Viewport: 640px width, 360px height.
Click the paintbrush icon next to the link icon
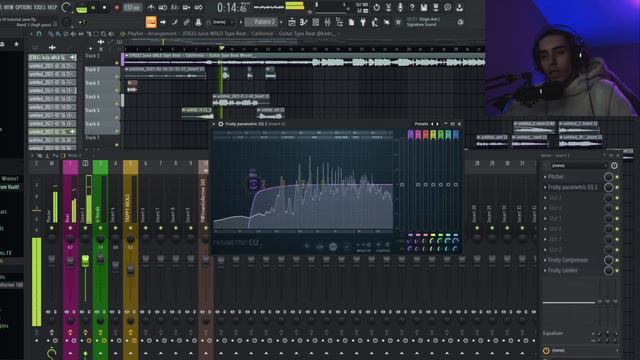point(175,22)
